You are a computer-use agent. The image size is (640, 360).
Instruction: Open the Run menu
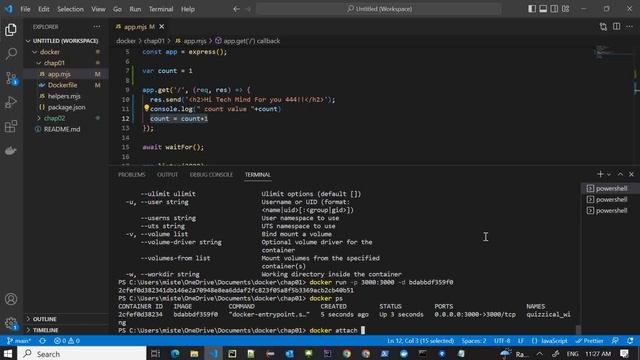point(135,9)
